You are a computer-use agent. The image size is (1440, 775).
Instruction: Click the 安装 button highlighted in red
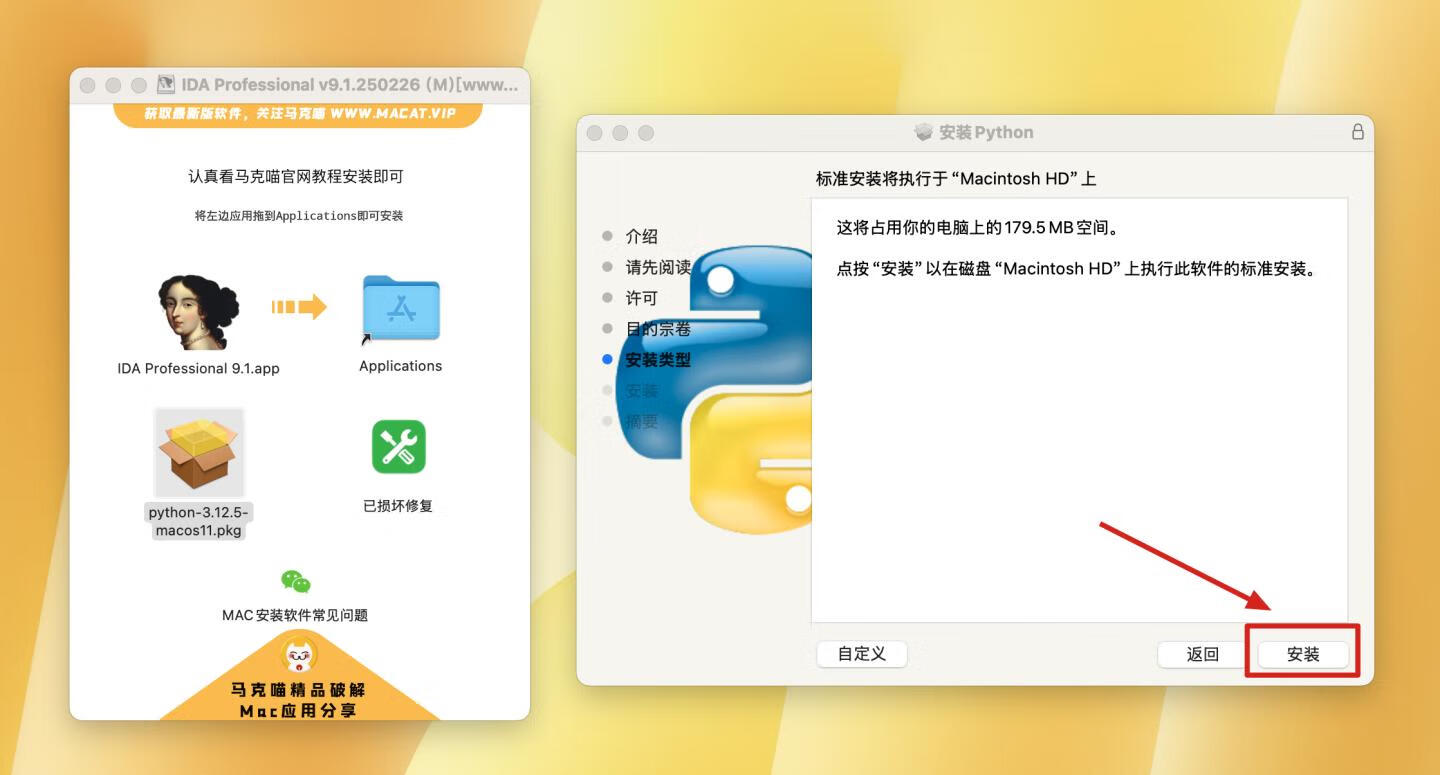pos(1304,654)
